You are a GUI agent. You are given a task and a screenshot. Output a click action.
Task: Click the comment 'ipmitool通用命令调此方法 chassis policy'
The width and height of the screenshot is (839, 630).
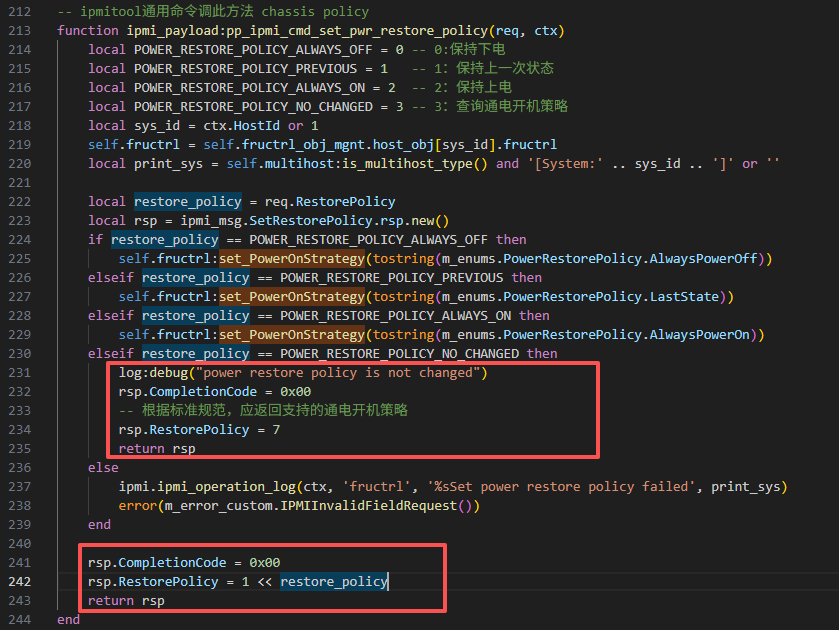pos(224,12)
